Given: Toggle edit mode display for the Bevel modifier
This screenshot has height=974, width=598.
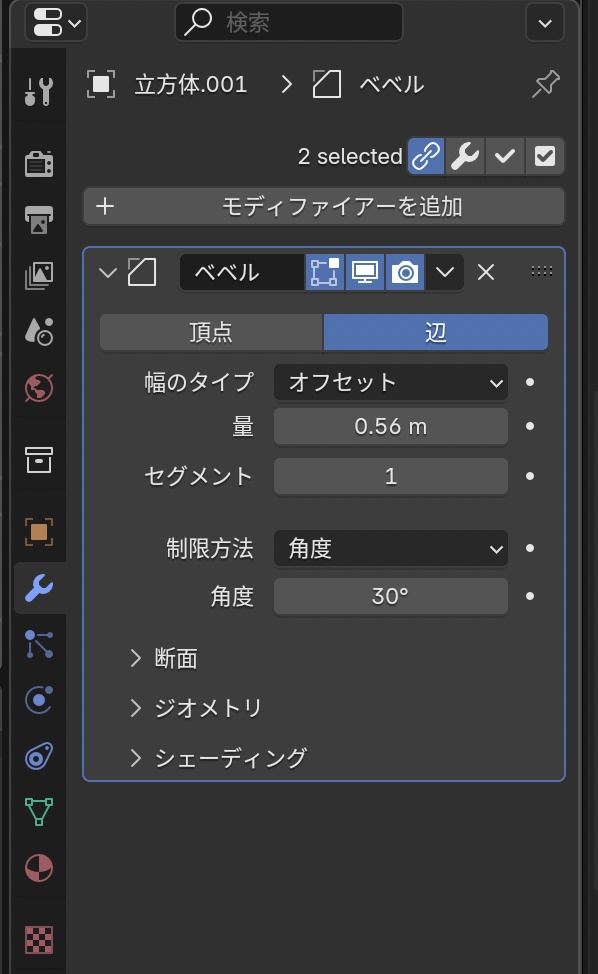Looking at the screenshot, I should click(x=327, y=271).
